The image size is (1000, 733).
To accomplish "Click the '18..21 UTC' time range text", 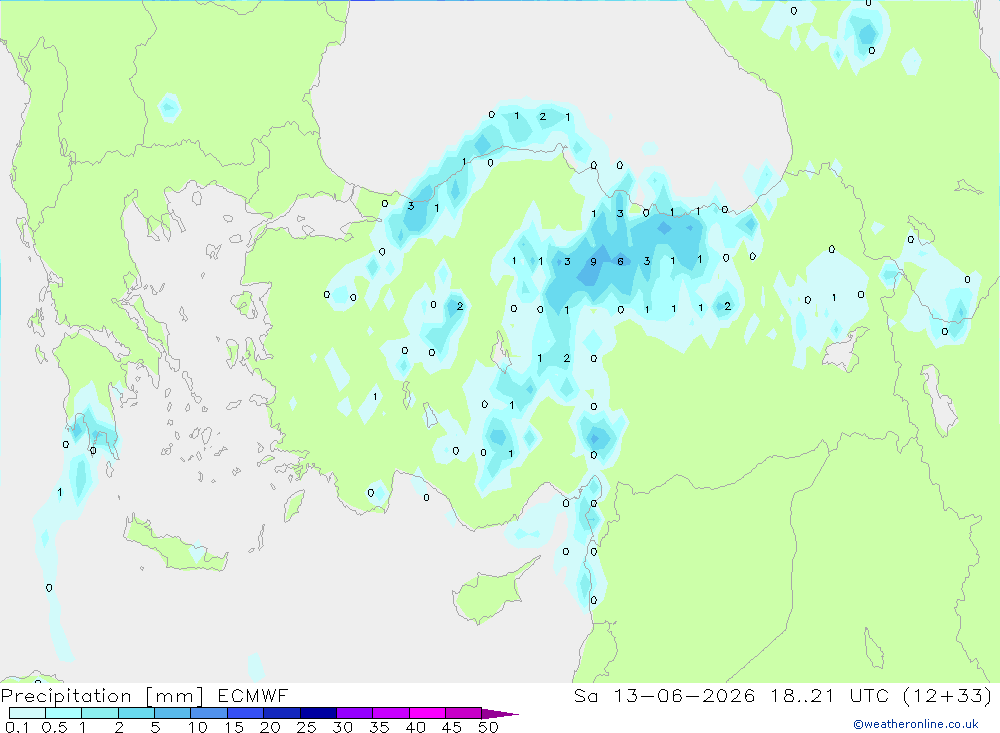I will coord(829,696).
